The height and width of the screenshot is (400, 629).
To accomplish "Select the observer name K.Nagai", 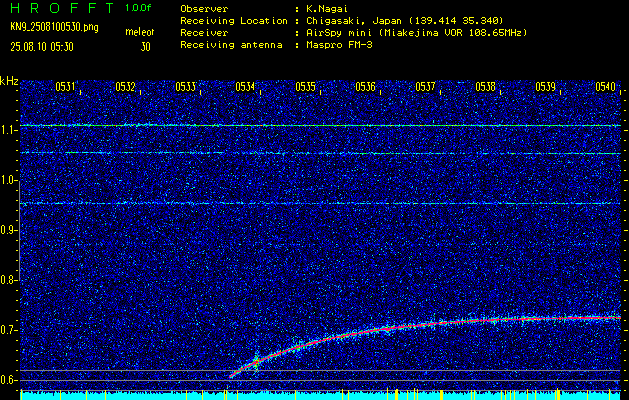I will pos(327,9).
